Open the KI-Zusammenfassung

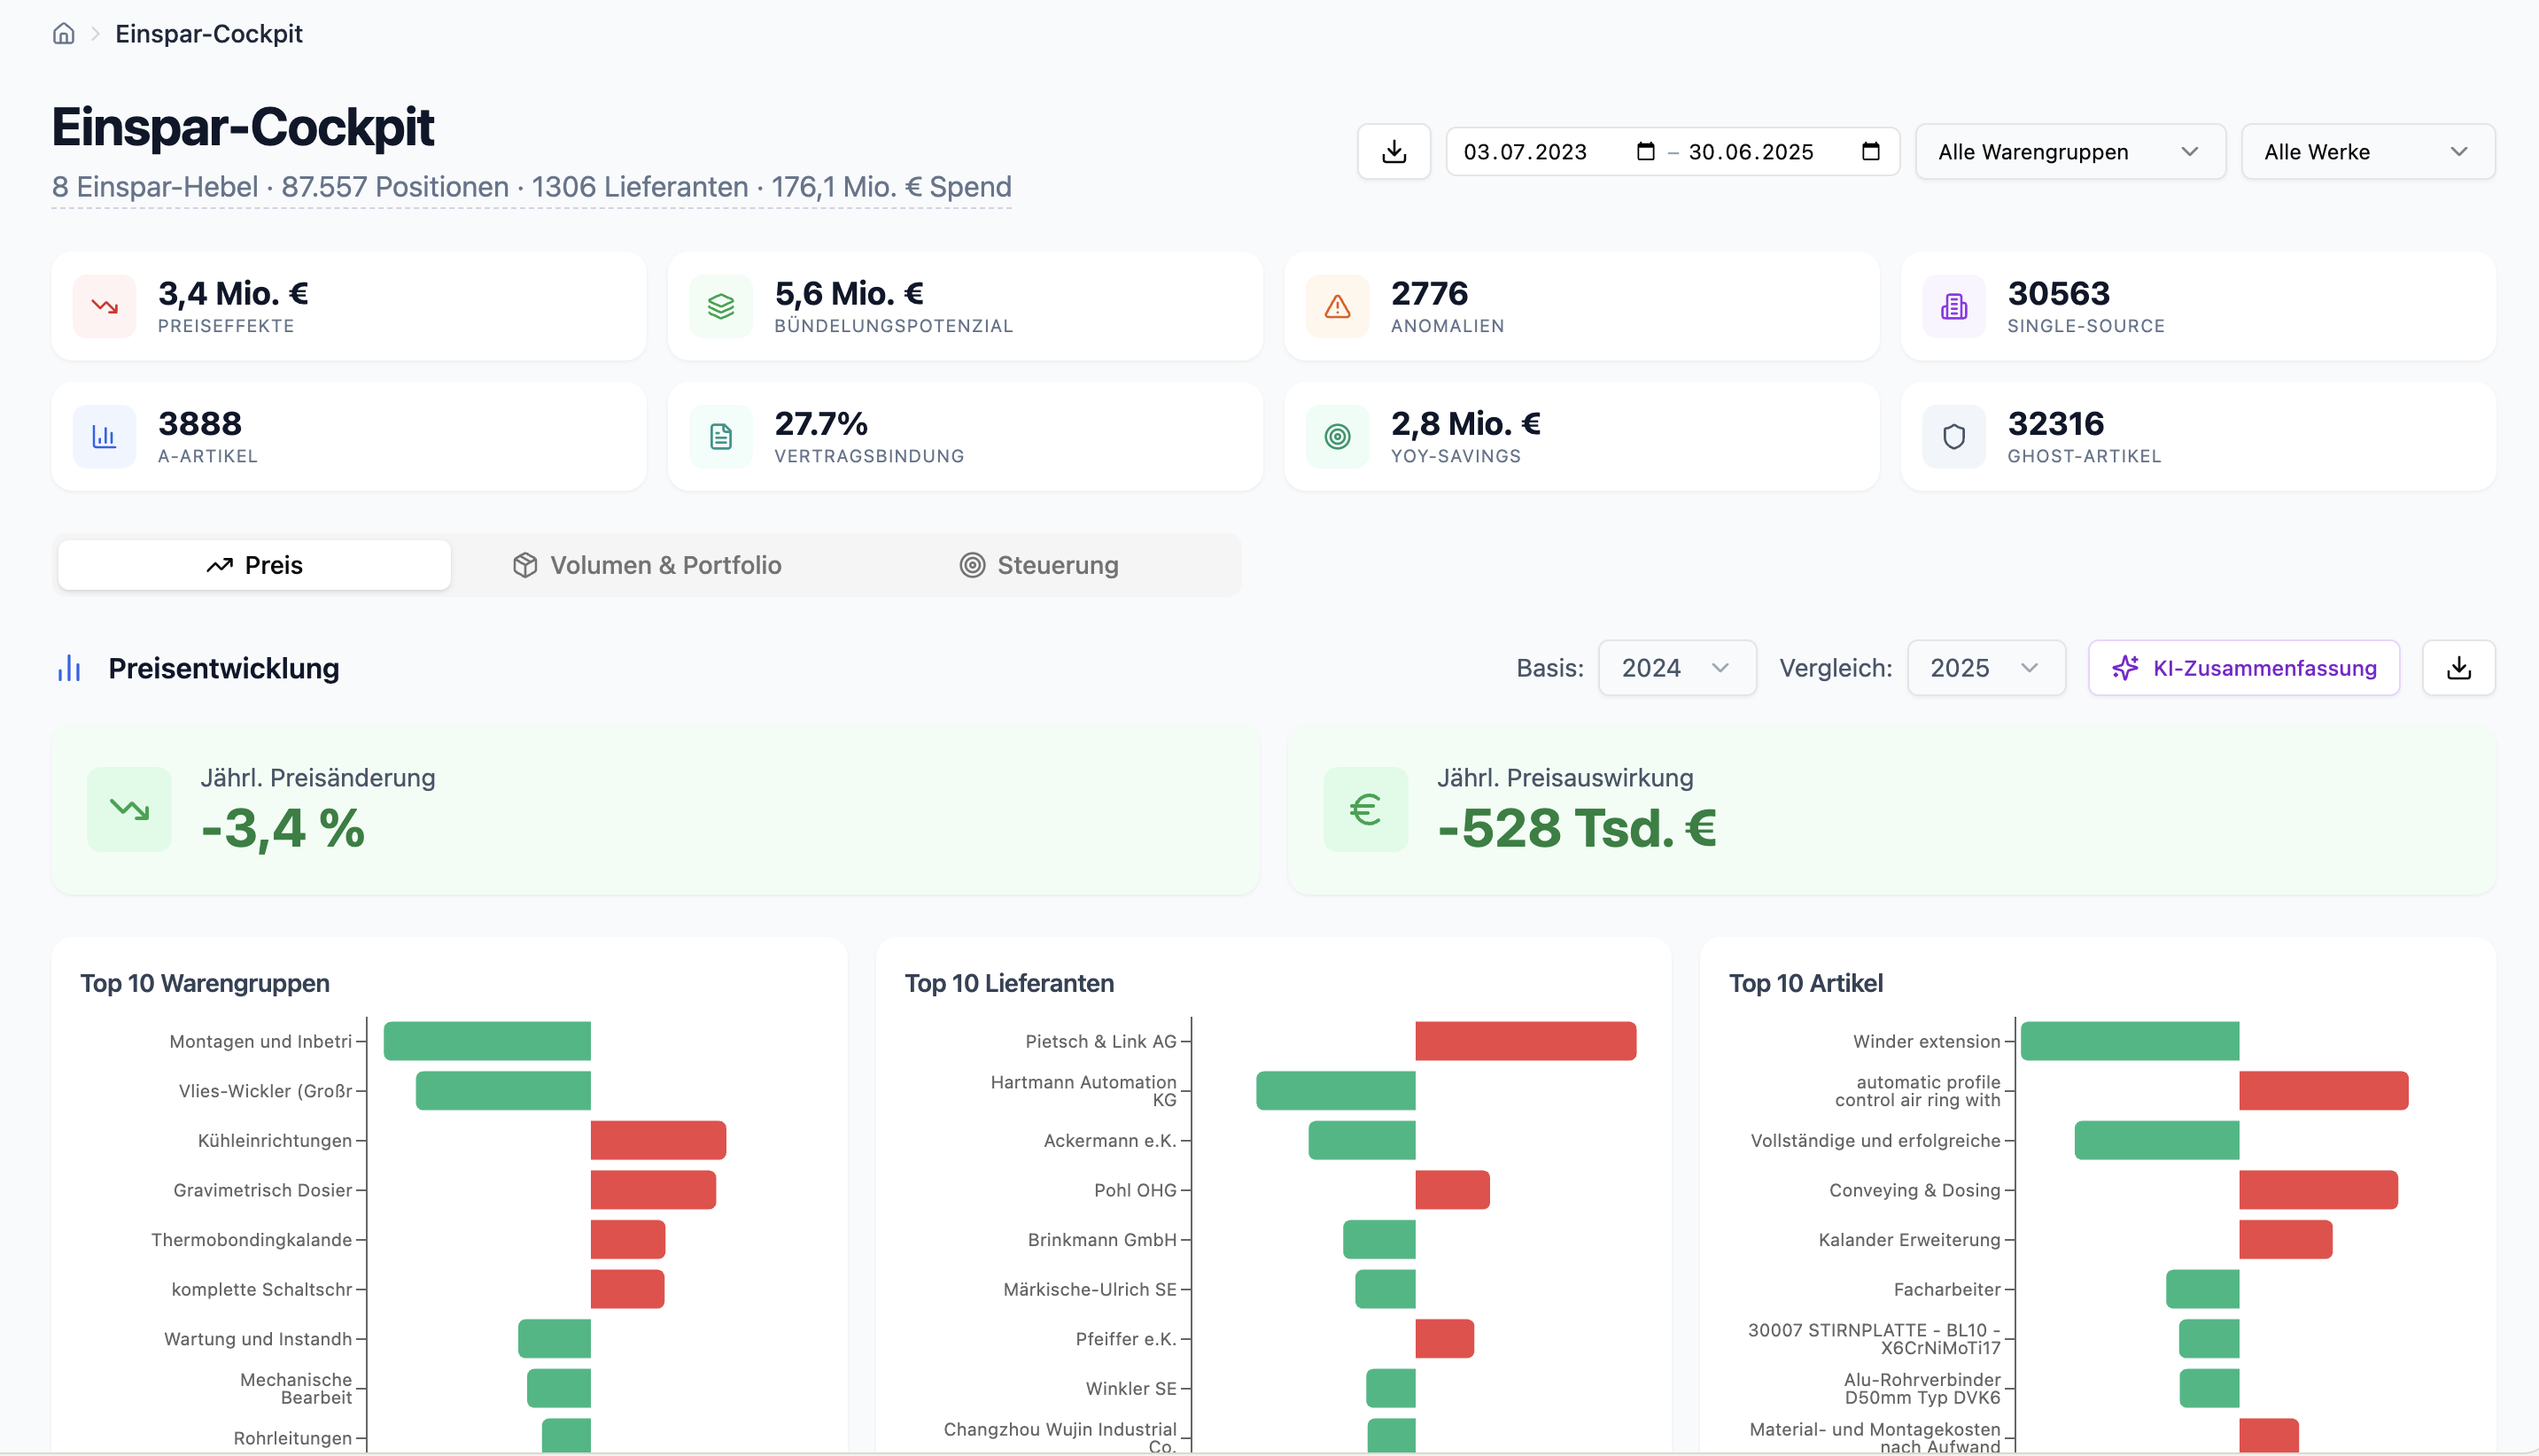coord(2243,668)
